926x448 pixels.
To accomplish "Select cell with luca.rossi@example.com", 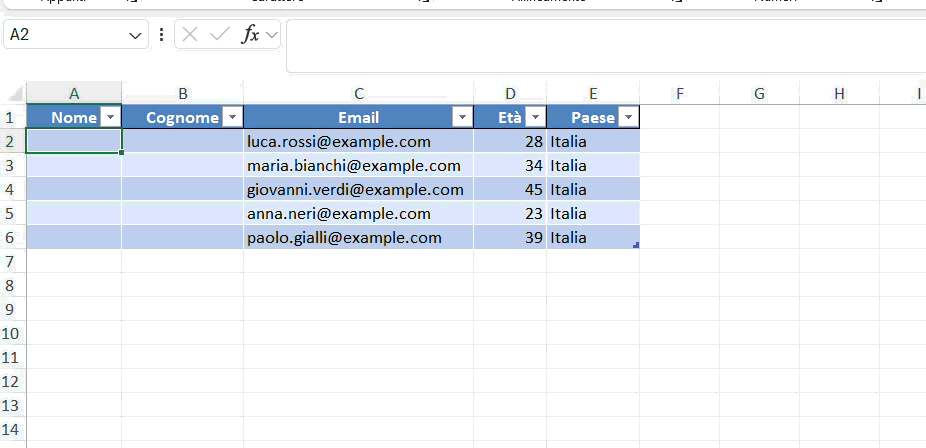I will coord(358,142).
